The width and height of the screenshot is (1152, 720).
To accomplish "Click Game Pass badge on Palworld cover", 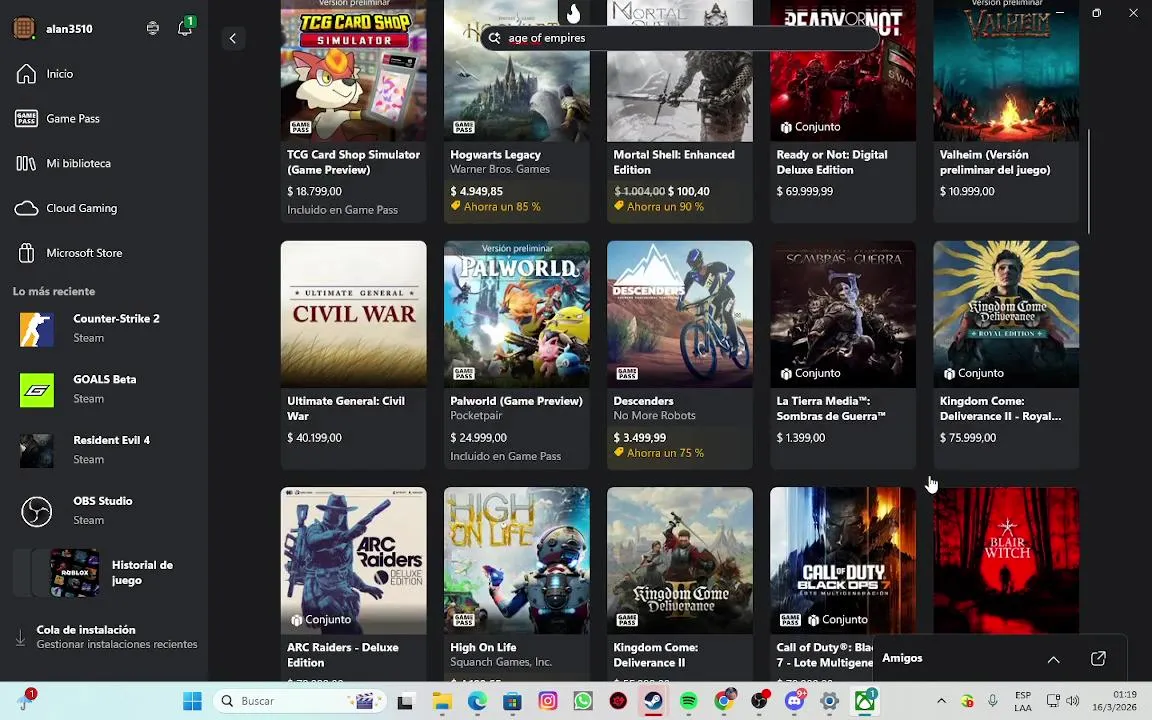I will pyautogui.click(x=464, y=373).
